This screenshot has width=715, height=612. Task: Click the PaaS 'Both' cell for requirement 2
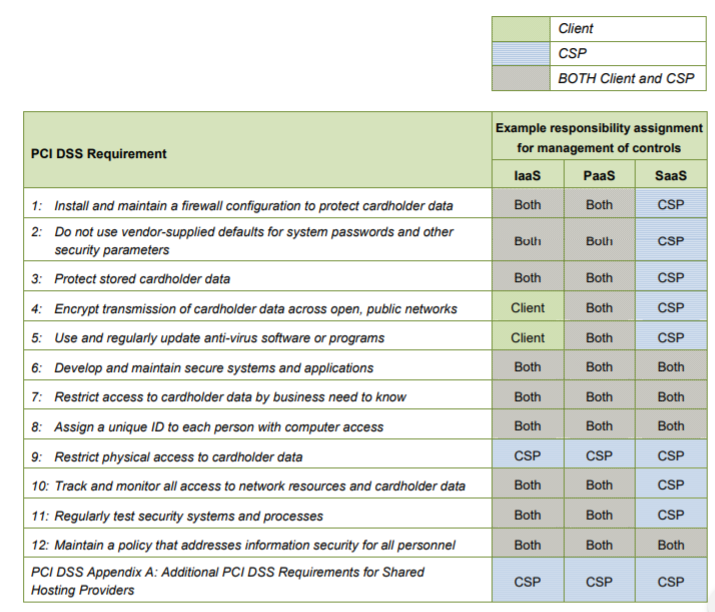point(599,240)
